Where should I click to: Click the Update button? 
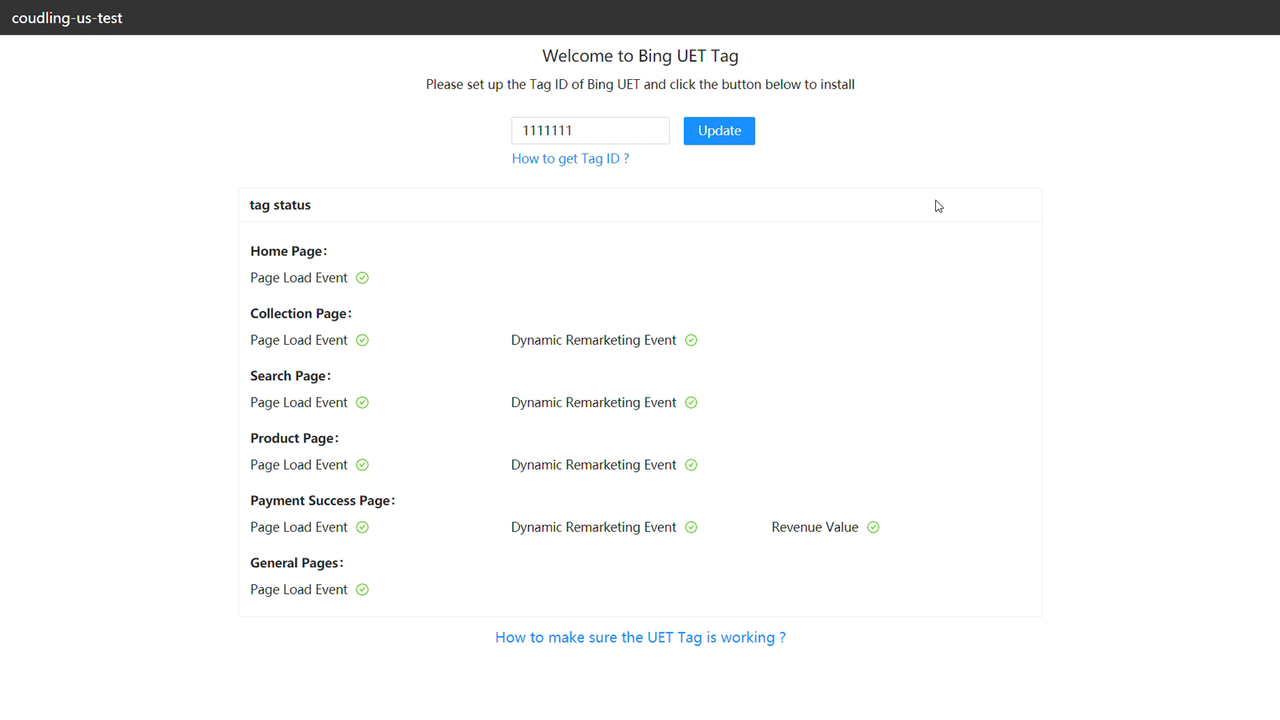click(719, 131)
